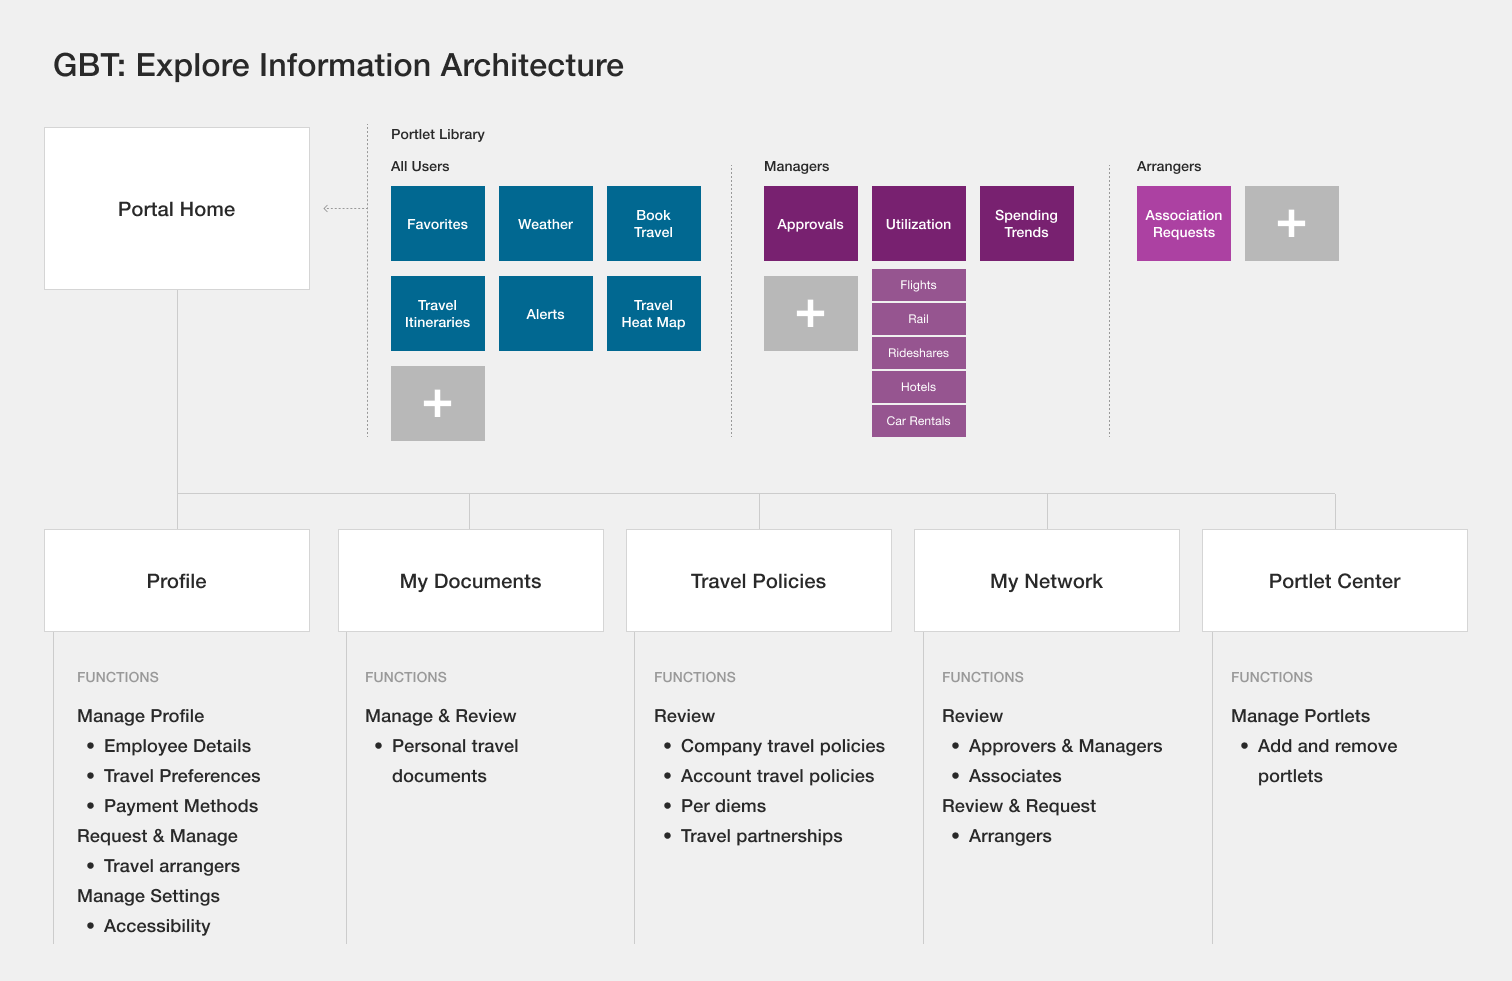Click the Favorites portlet tile
1512x981 pixels.
[x=438, y=224]
